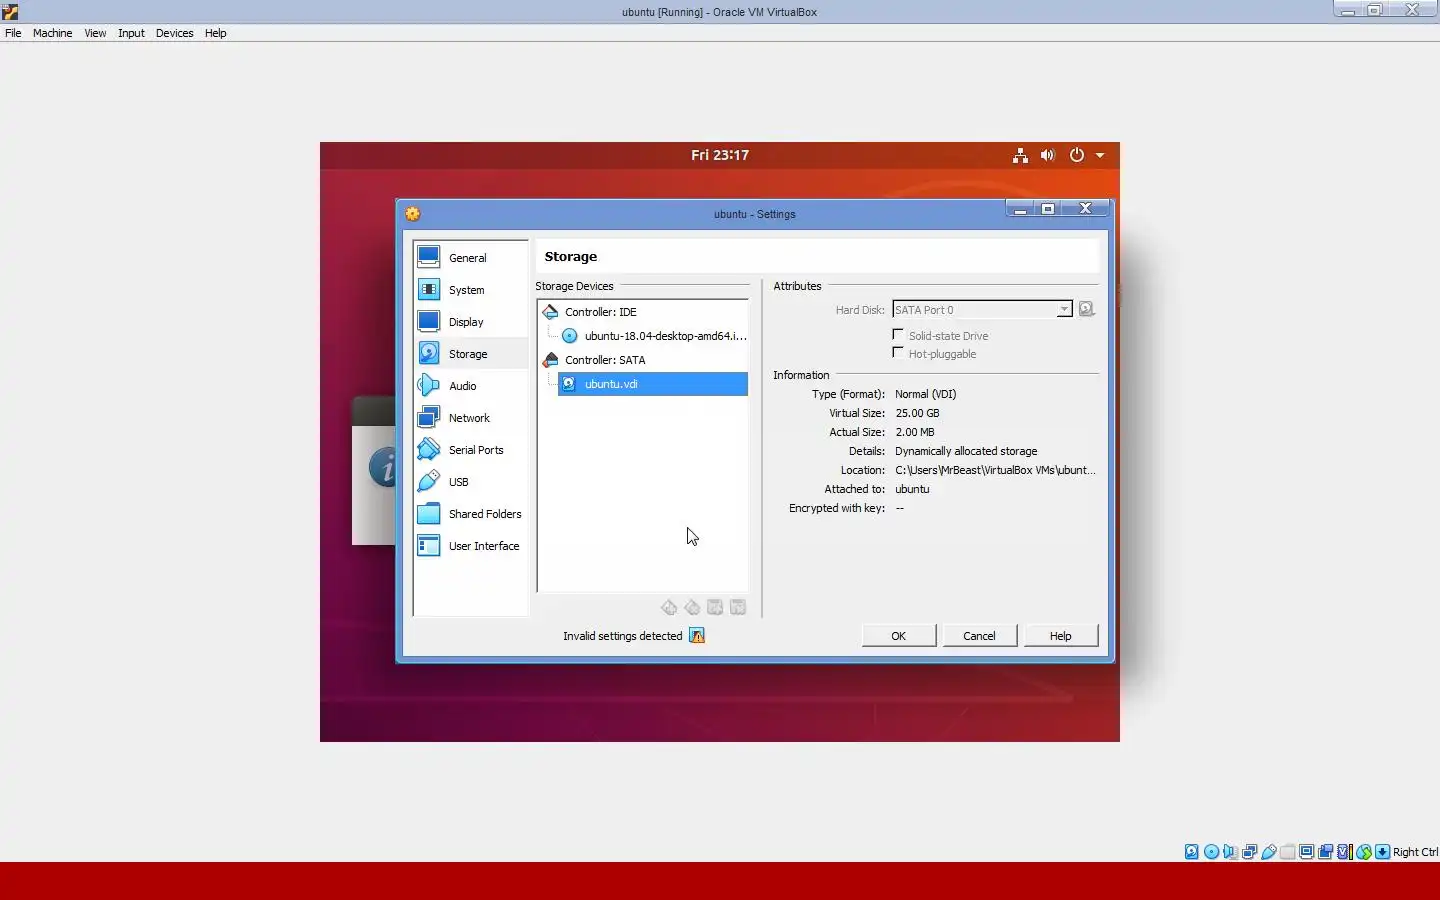Open the View menu
This screenshot has height=900, width=1440.
[x=95, y=33]
